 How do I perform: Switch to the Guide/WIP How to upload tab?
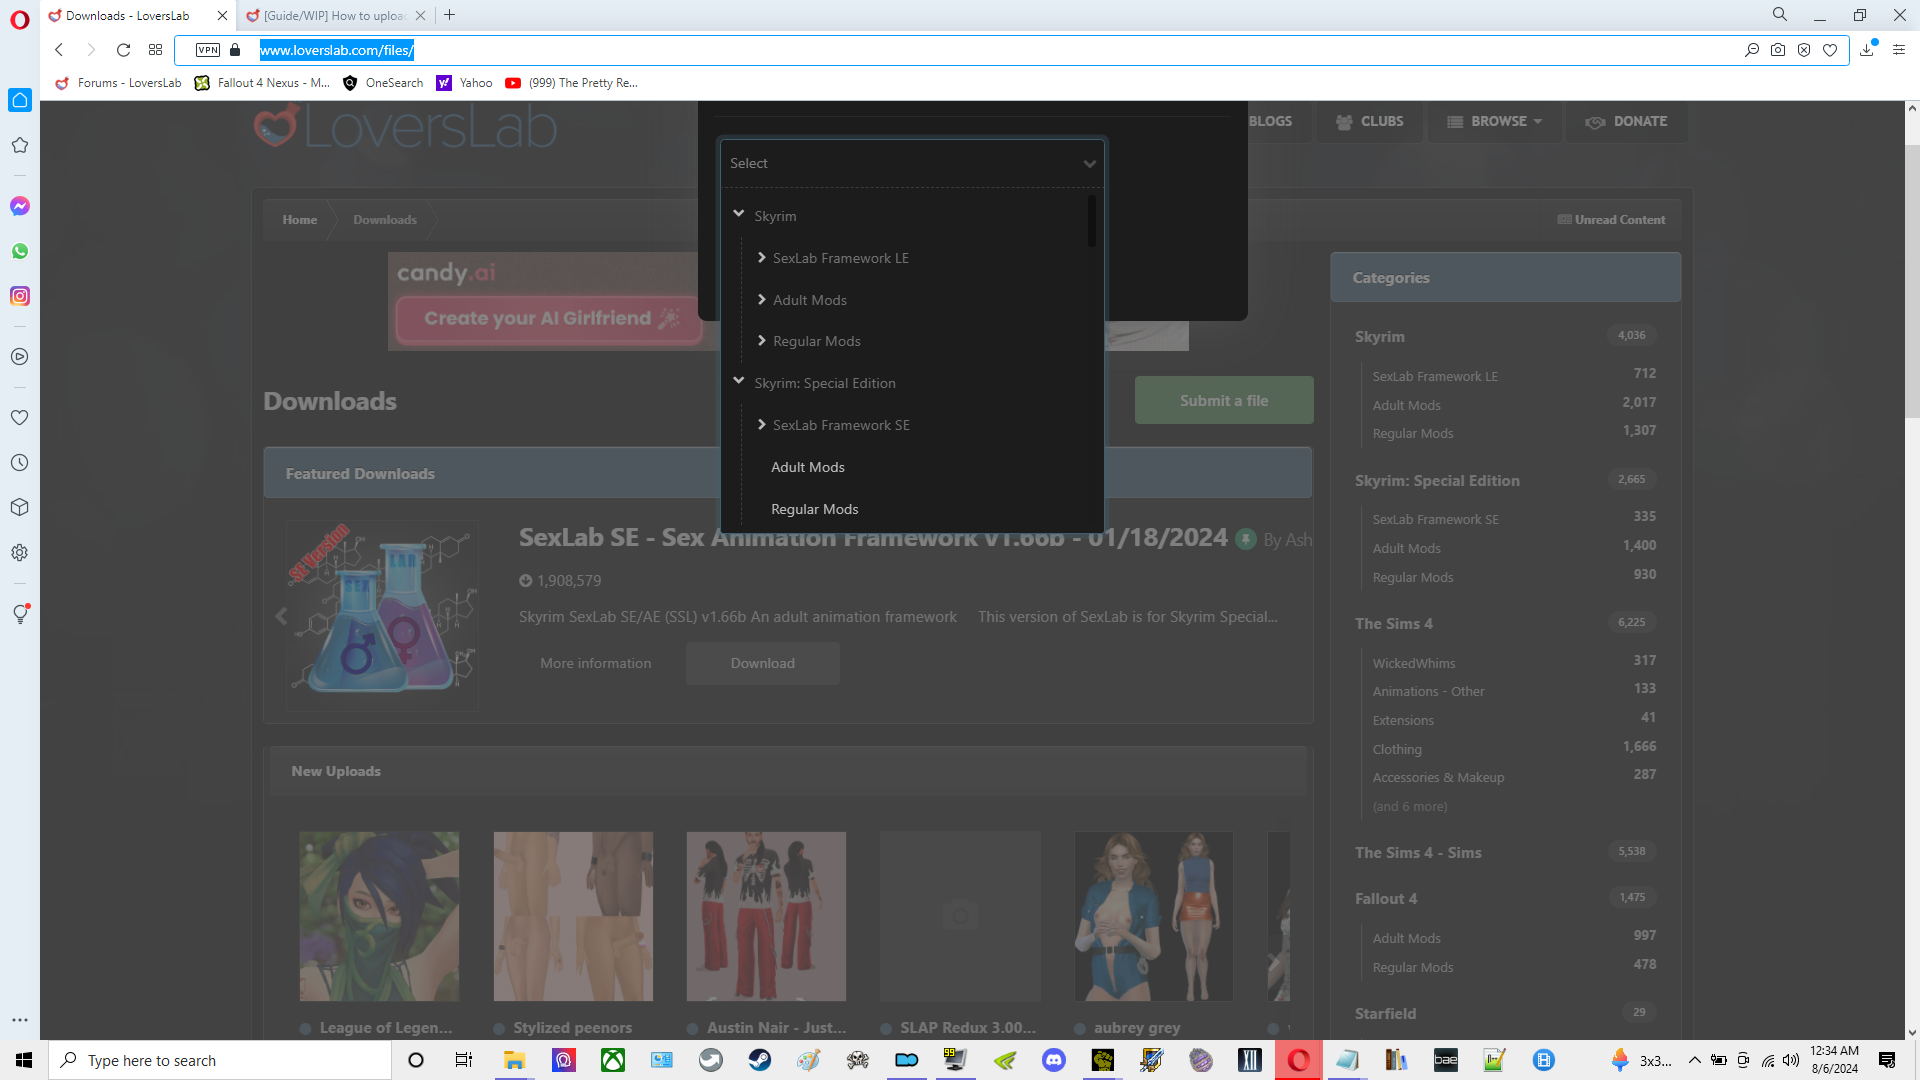click(336, 15)
